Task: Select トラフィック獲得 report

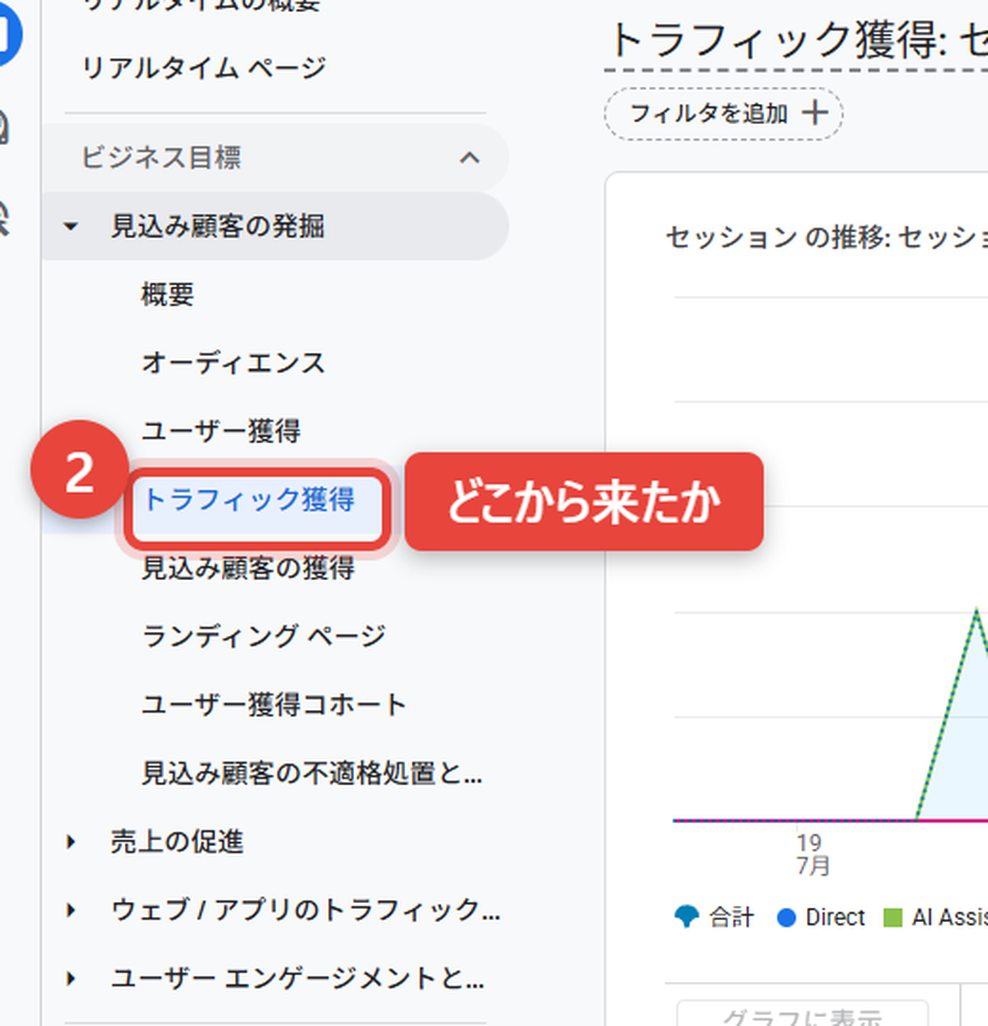Action: tap(249, 500)
